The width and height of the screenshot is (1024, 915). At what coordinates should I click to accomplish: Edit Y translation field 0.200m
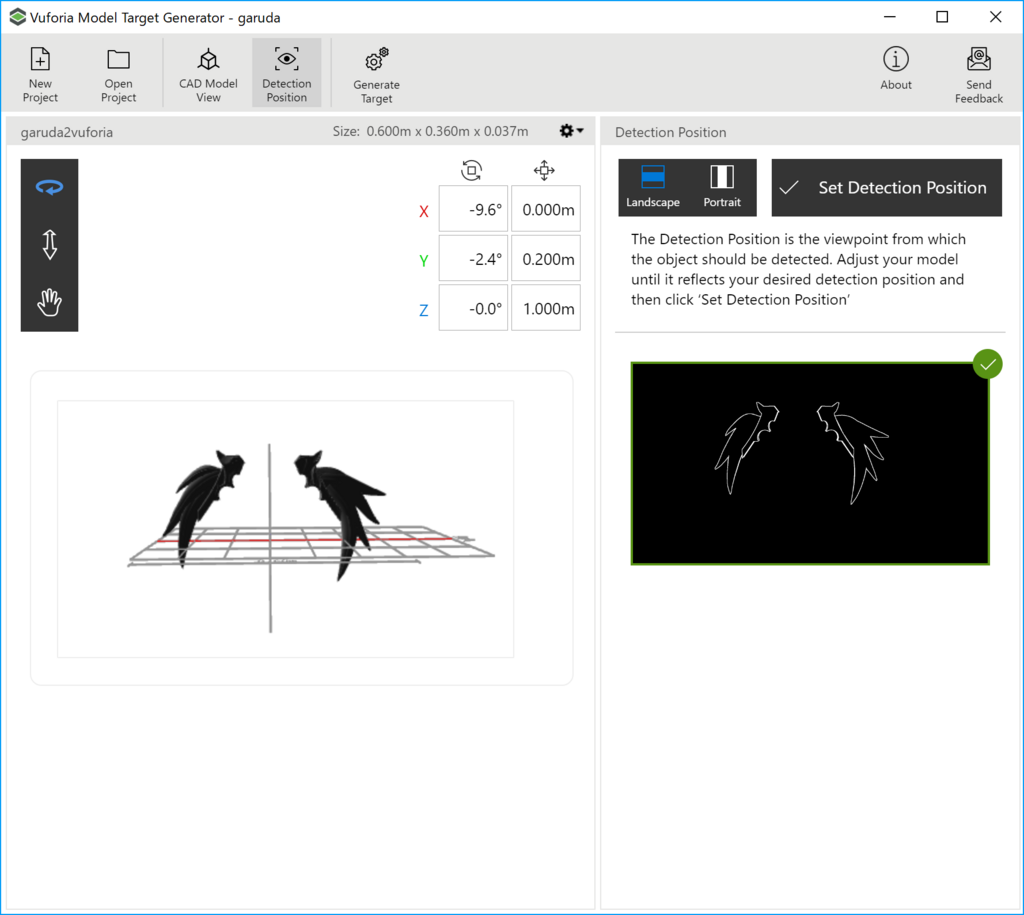point(546,259)
